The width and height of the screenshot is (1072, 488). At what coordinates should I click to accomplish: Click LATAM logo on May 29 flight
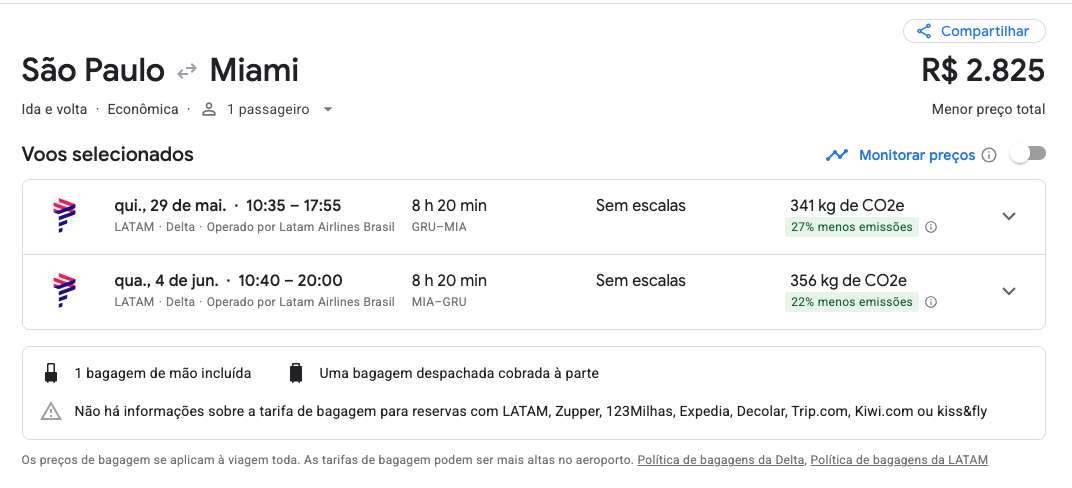tap(64, 216)
